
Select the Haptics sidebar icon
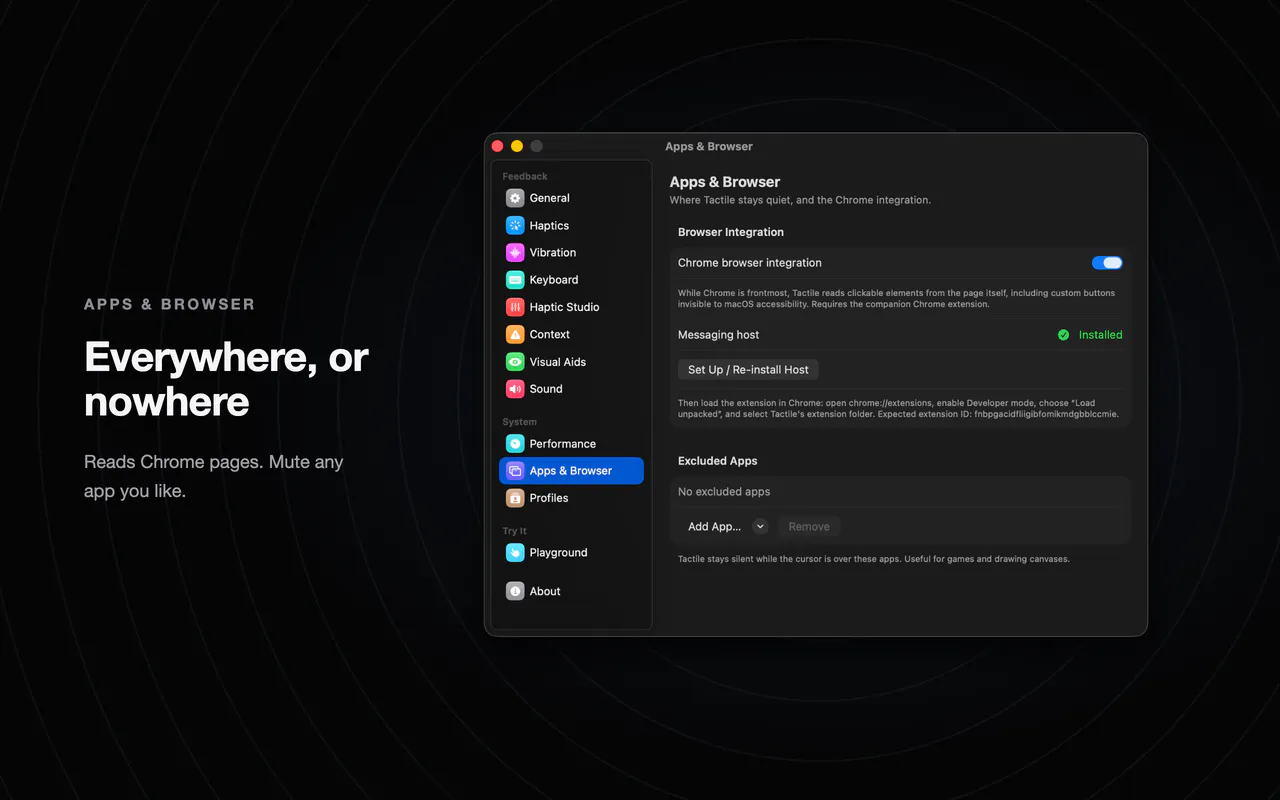pyautogui.click(x=515, y=225)
